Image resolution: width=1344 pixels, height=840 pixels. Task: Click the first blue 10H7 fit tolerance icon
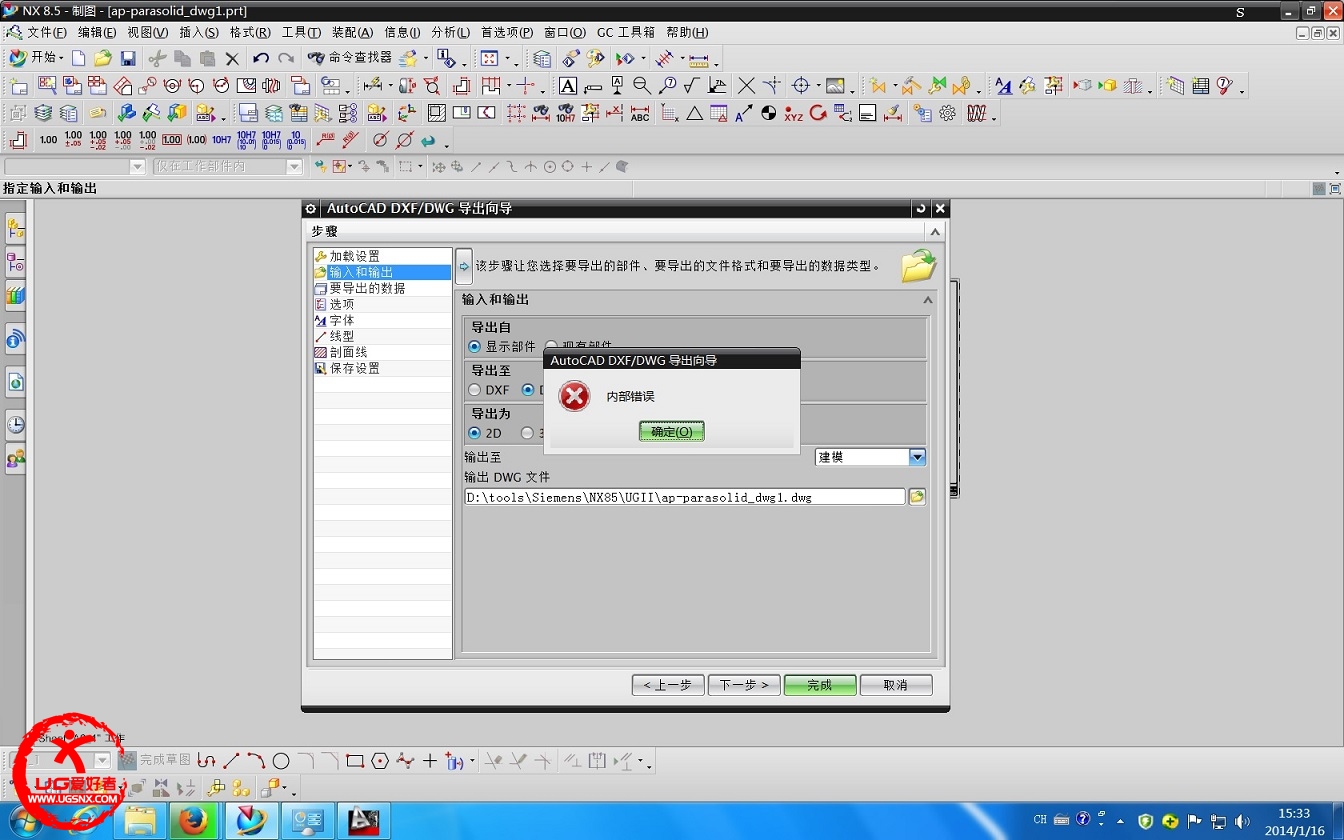(x=222, y=140)
